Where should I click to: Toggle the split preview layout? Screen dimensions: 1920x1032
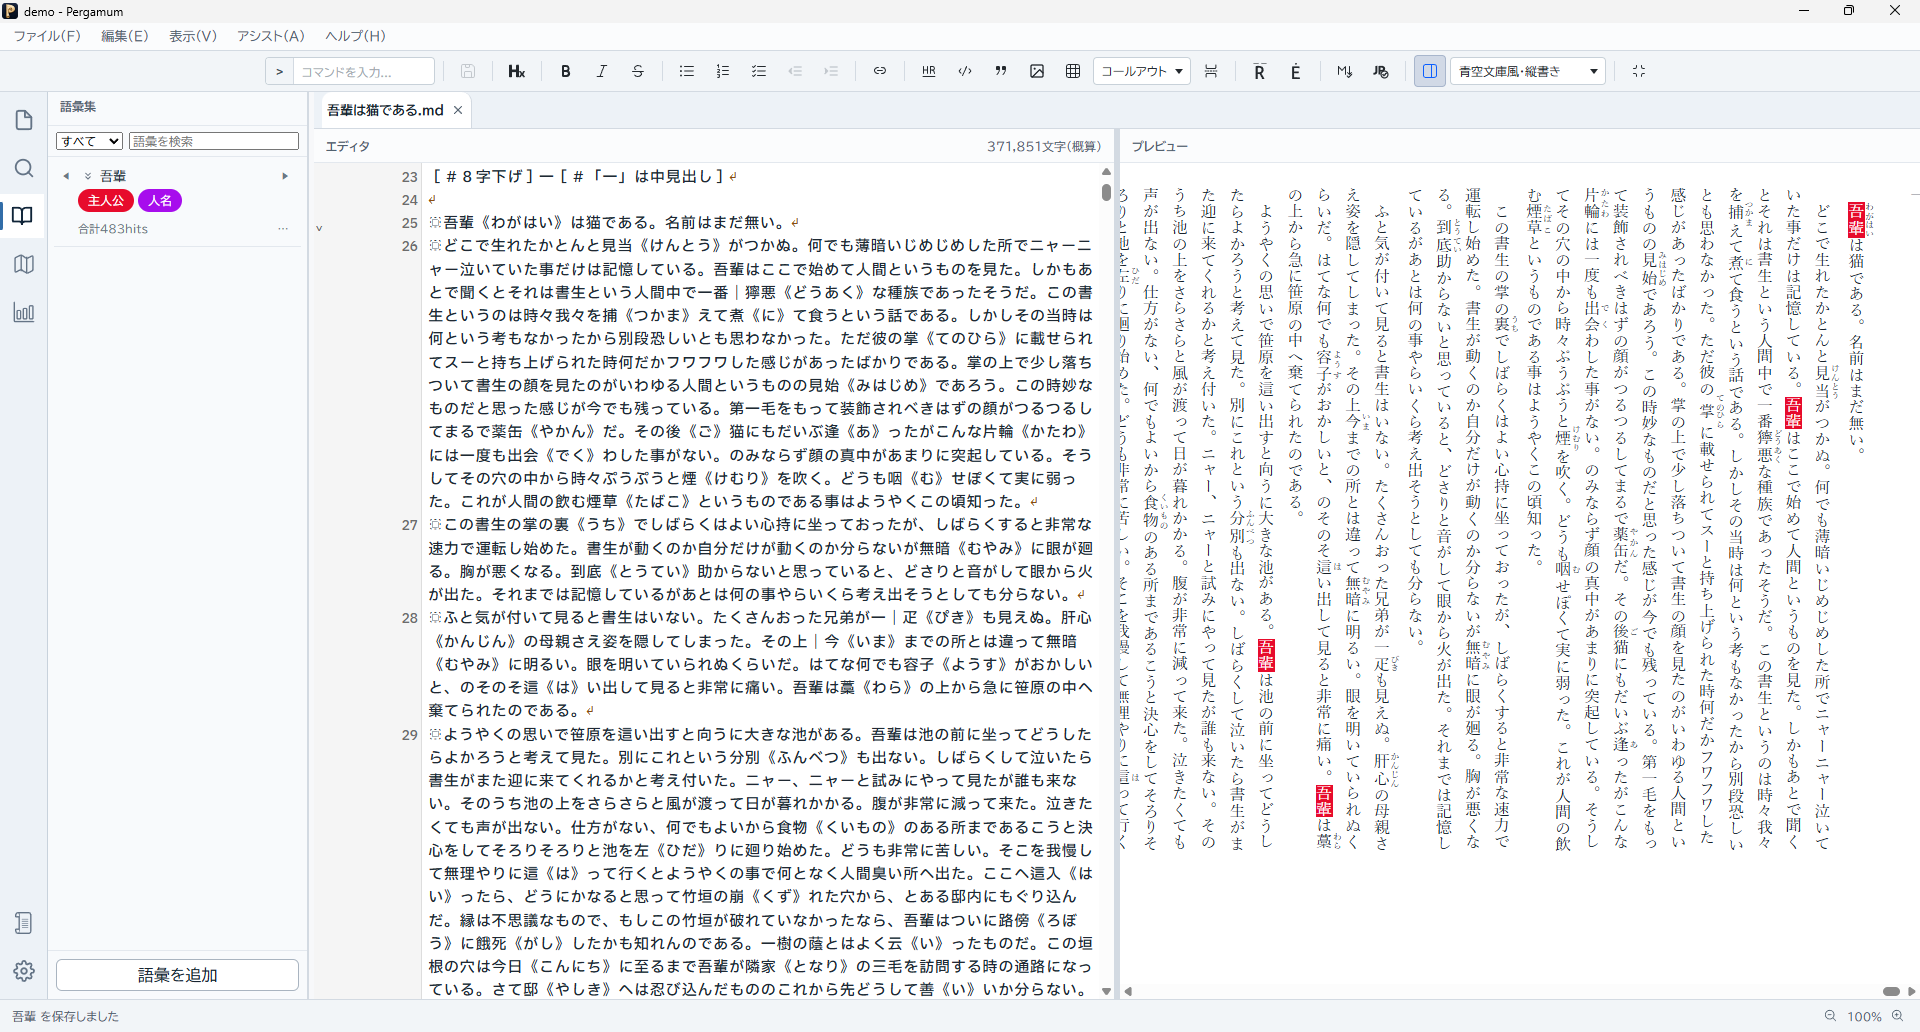click(1430, 71)
